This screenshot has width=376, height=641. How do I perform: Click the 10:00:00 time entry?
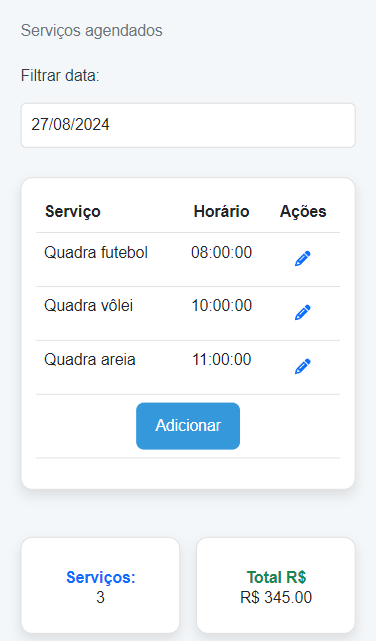click(222, 305)
